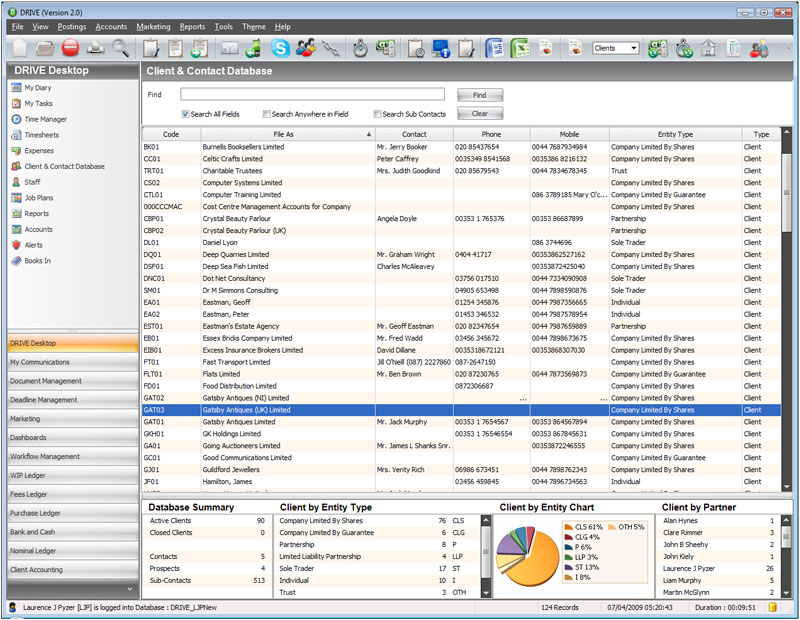Sort table by the File As column header
The height and width of the screenshot is (620, 800).
point(288,134)
